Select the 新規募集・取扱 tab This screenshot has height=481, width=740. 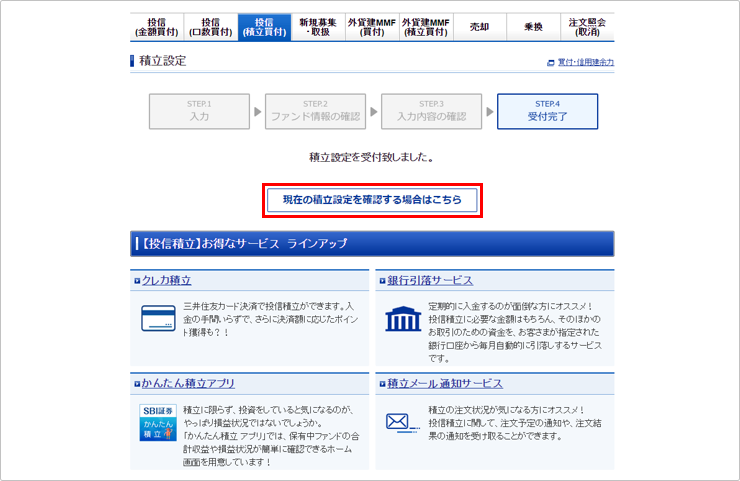318,27
